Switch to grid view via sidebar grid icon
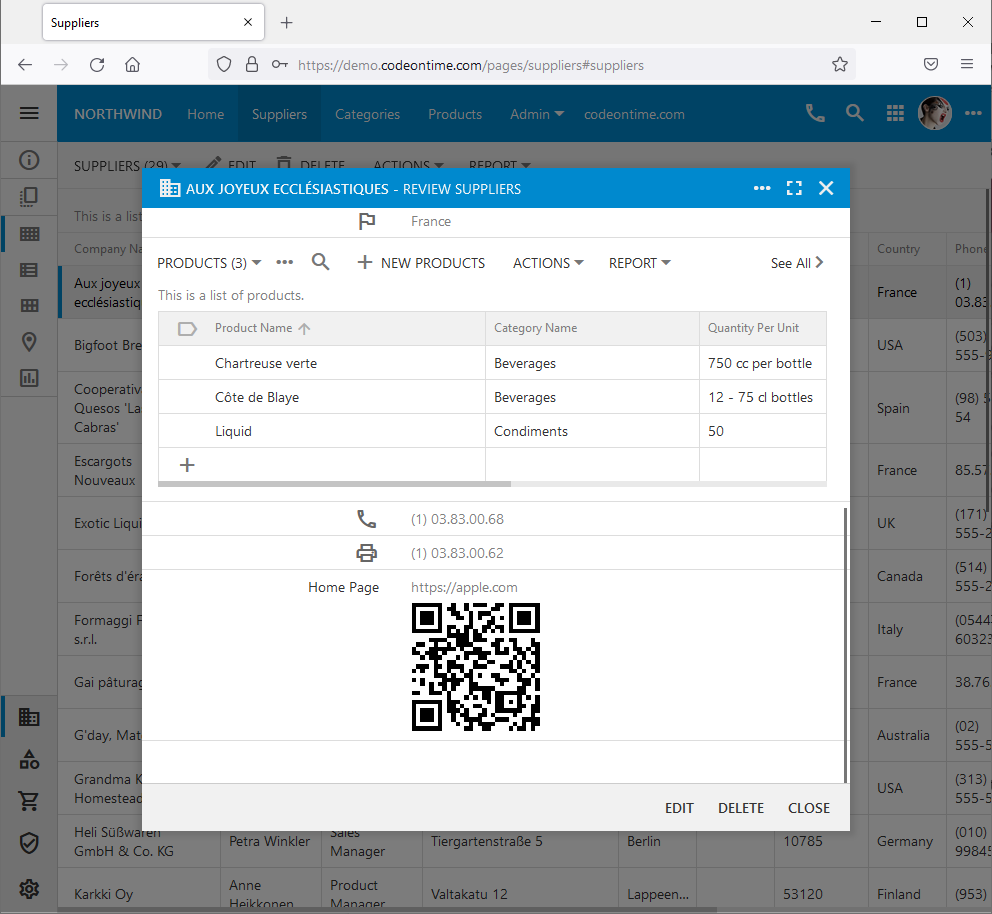Viewport: 992px width, 914px height. pos(29,233)
